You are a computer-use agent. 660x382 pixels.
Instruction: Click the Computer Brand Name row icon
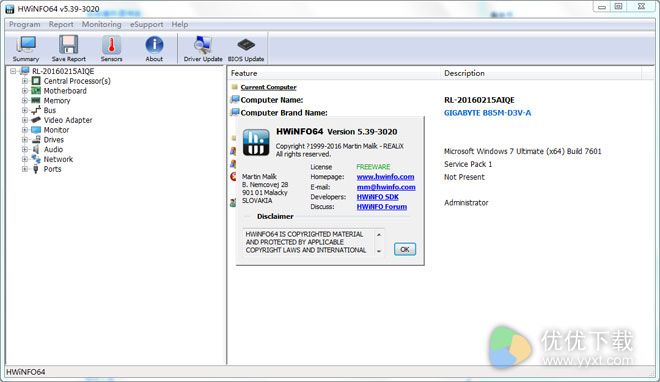click(x=234, y=112)
